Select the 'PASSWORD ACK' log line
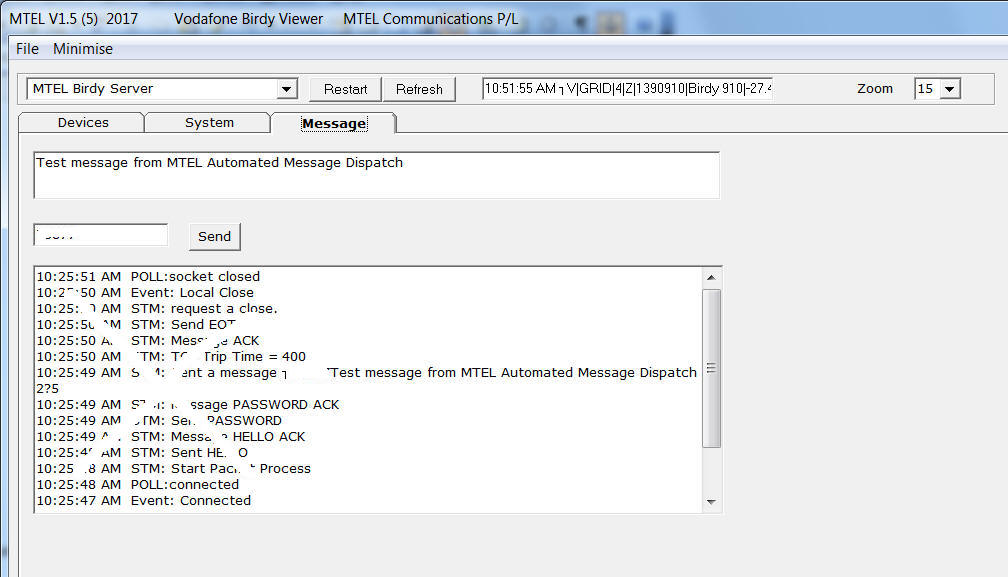 (x=188, y=405)
